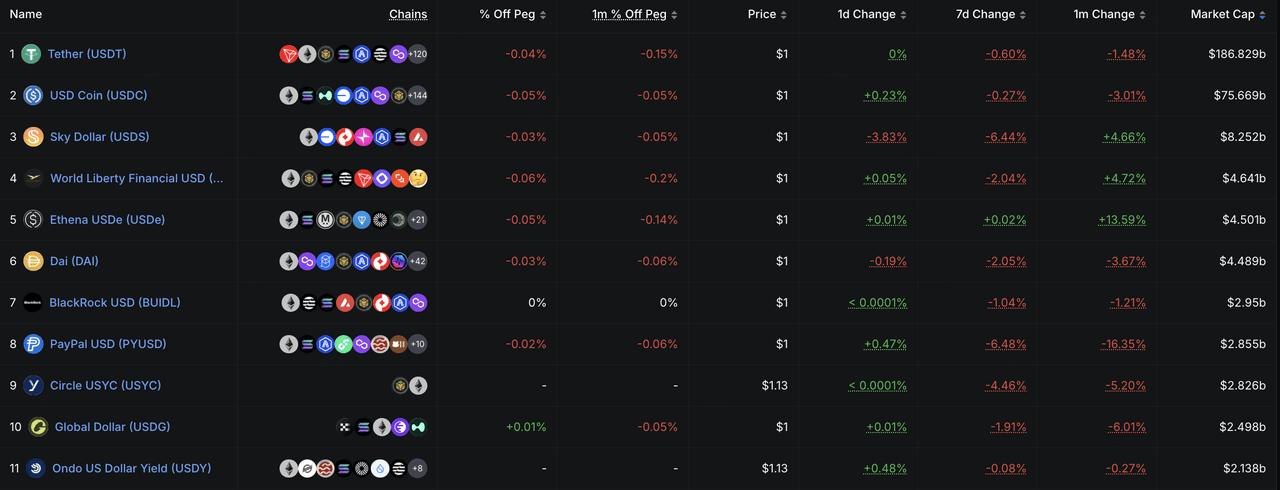
Task: Open the Dai (DAI) link
Action: coord(74,261)
